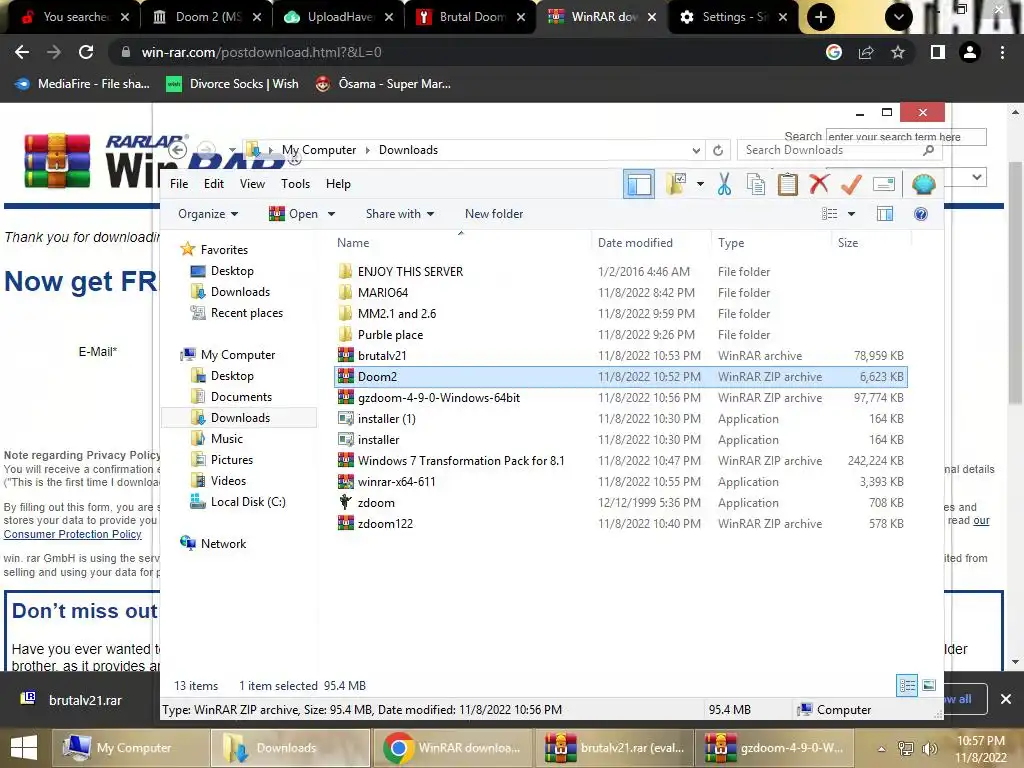
Task: Click the Open button with WinRAR icon
Action: pos(294,214)
